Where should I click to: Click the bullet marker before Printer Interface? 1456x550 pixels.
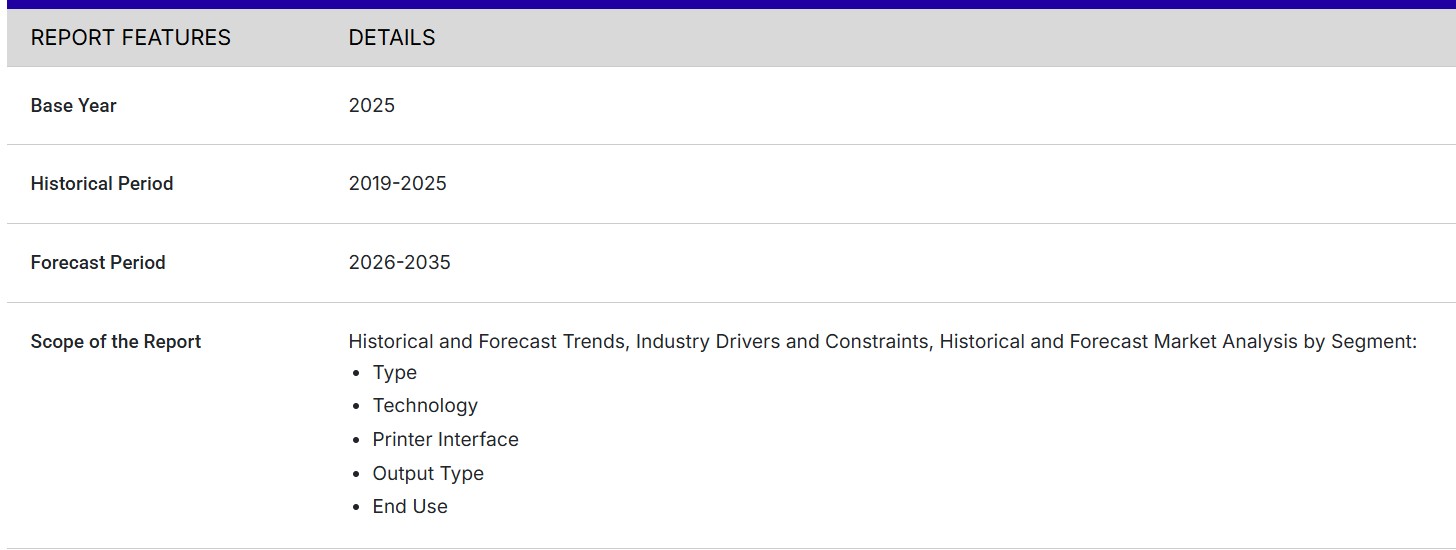356,441
